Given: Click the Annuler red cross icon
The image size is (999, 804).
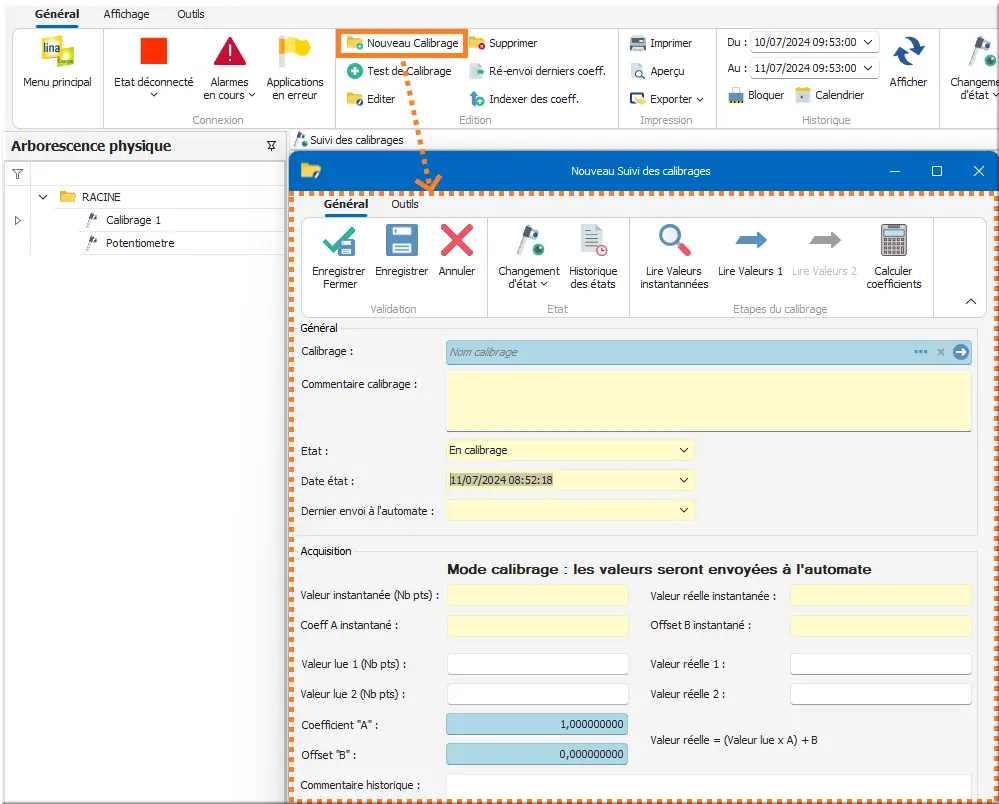Looking at the screenshot, I should (x=457, y=240).
